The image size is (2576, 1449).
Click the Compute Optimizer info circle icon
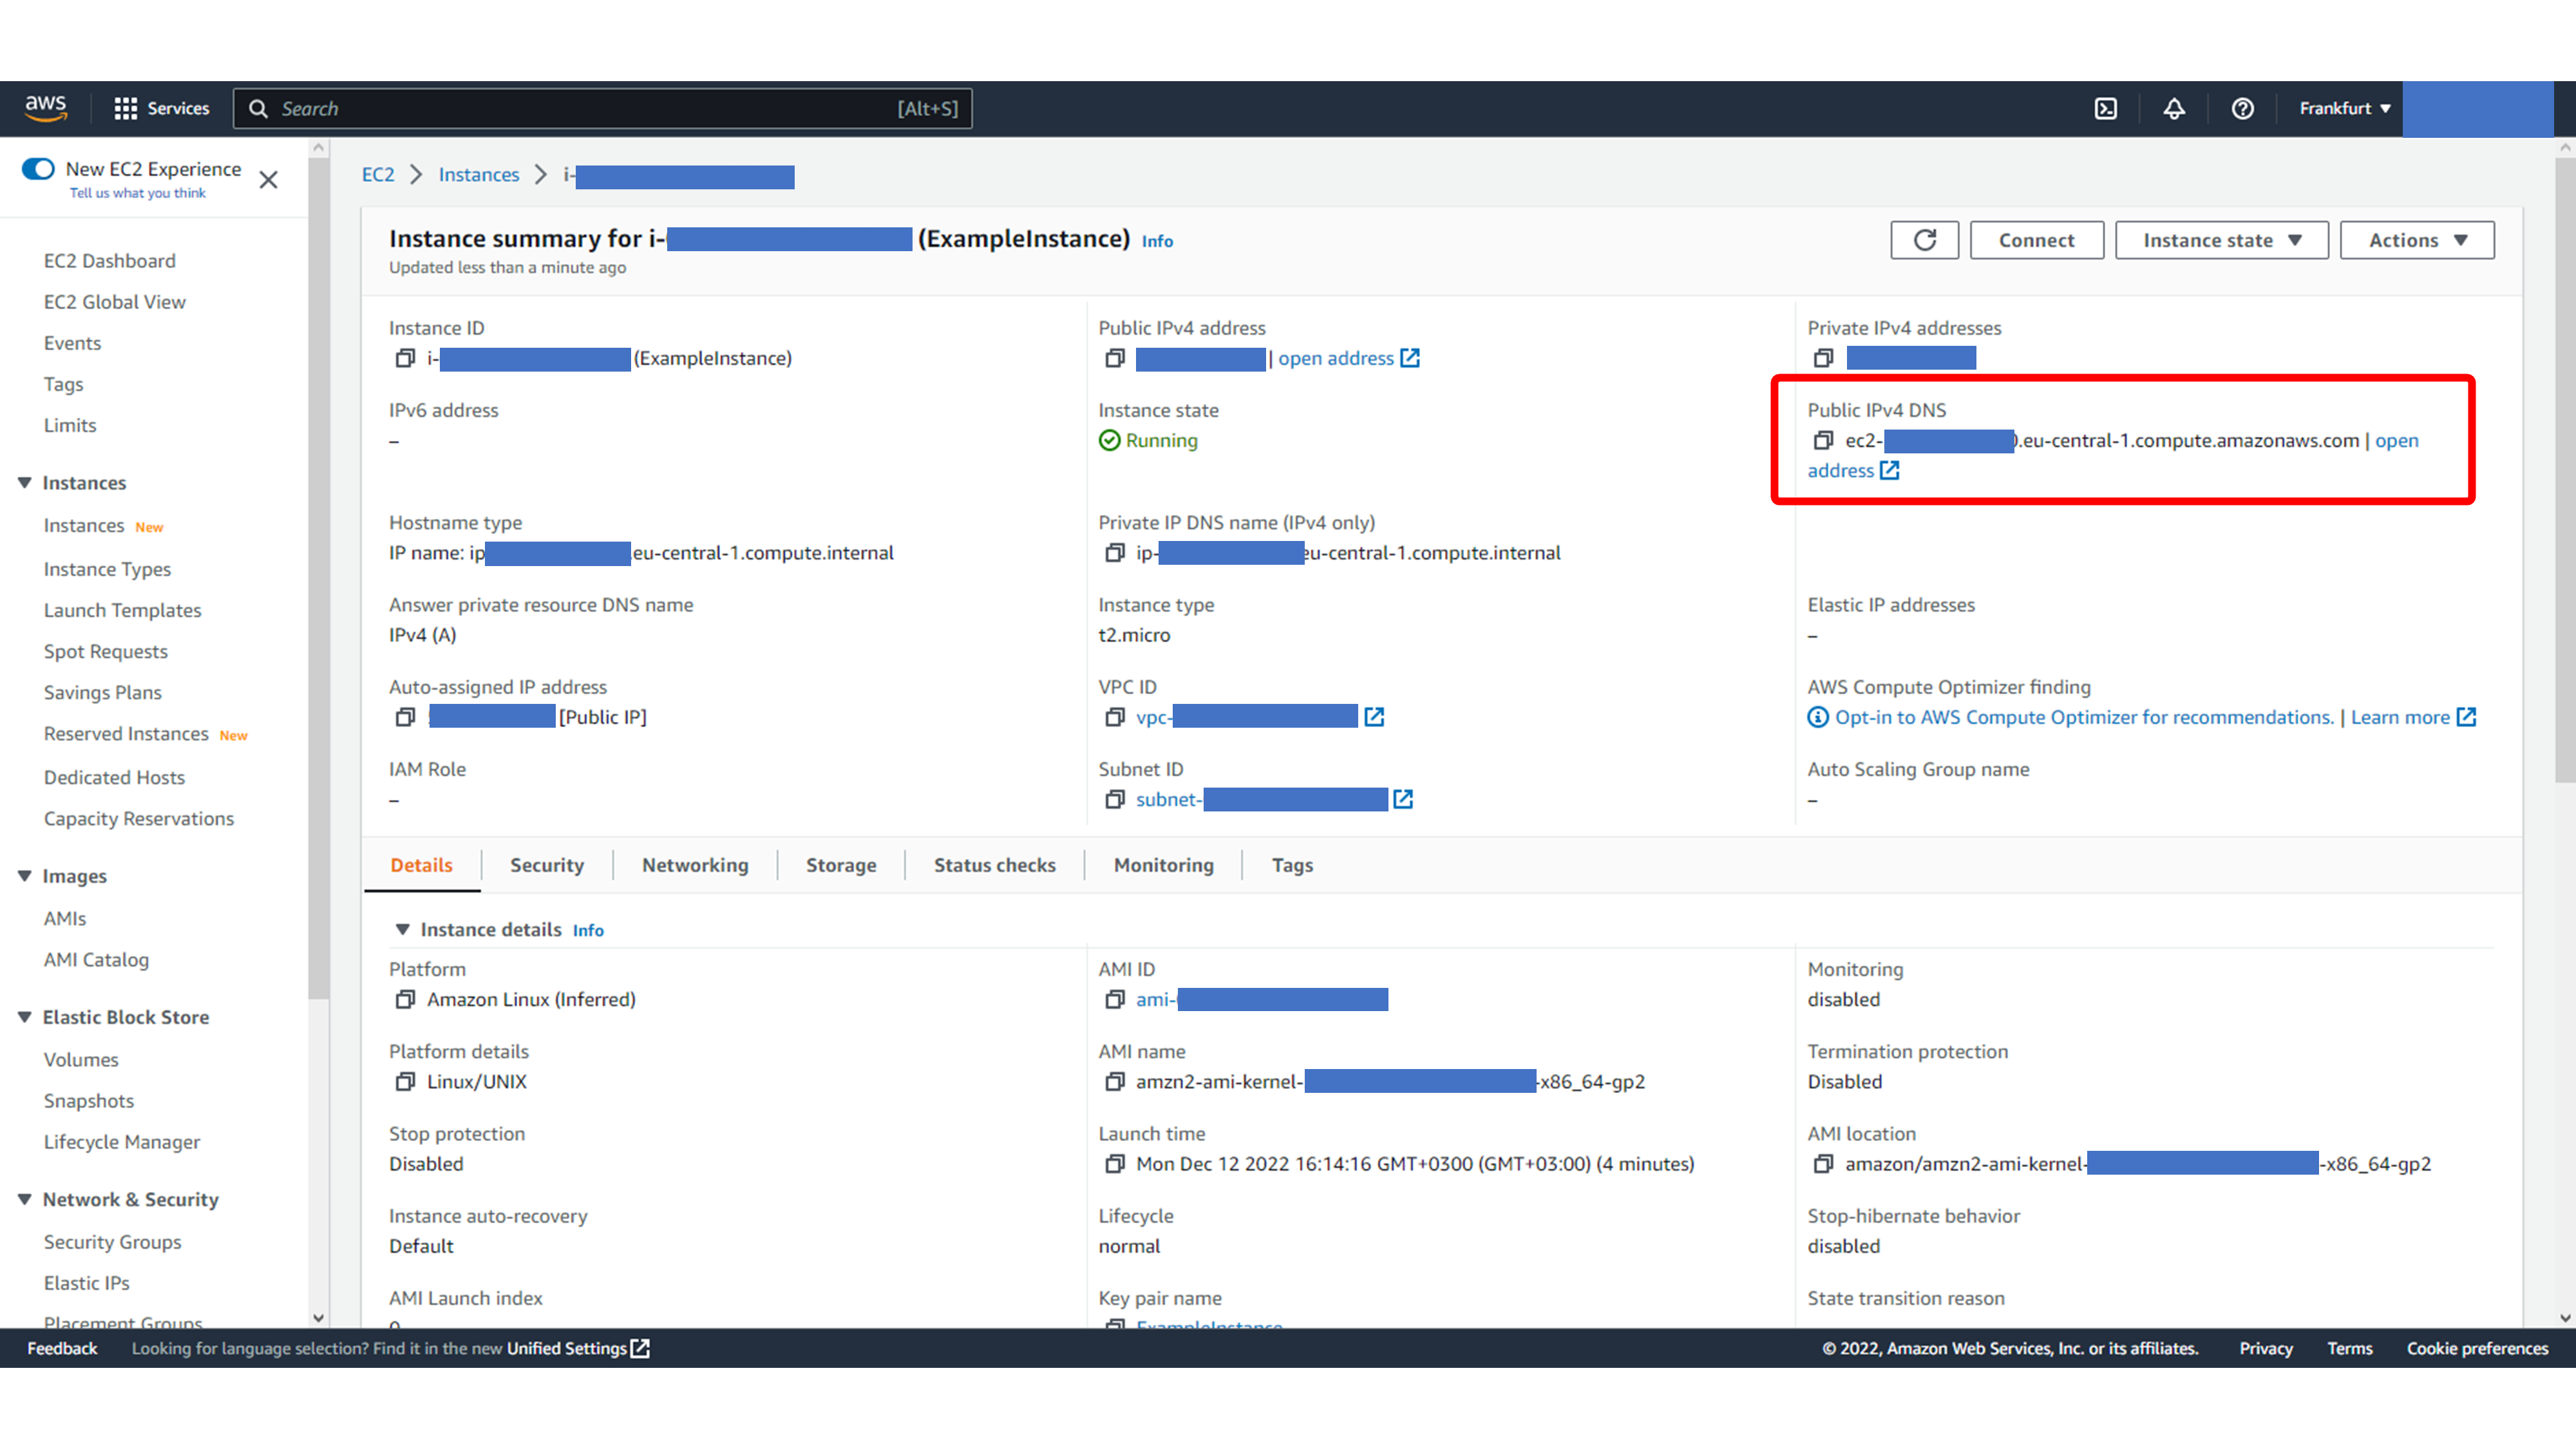(1818, 717)
